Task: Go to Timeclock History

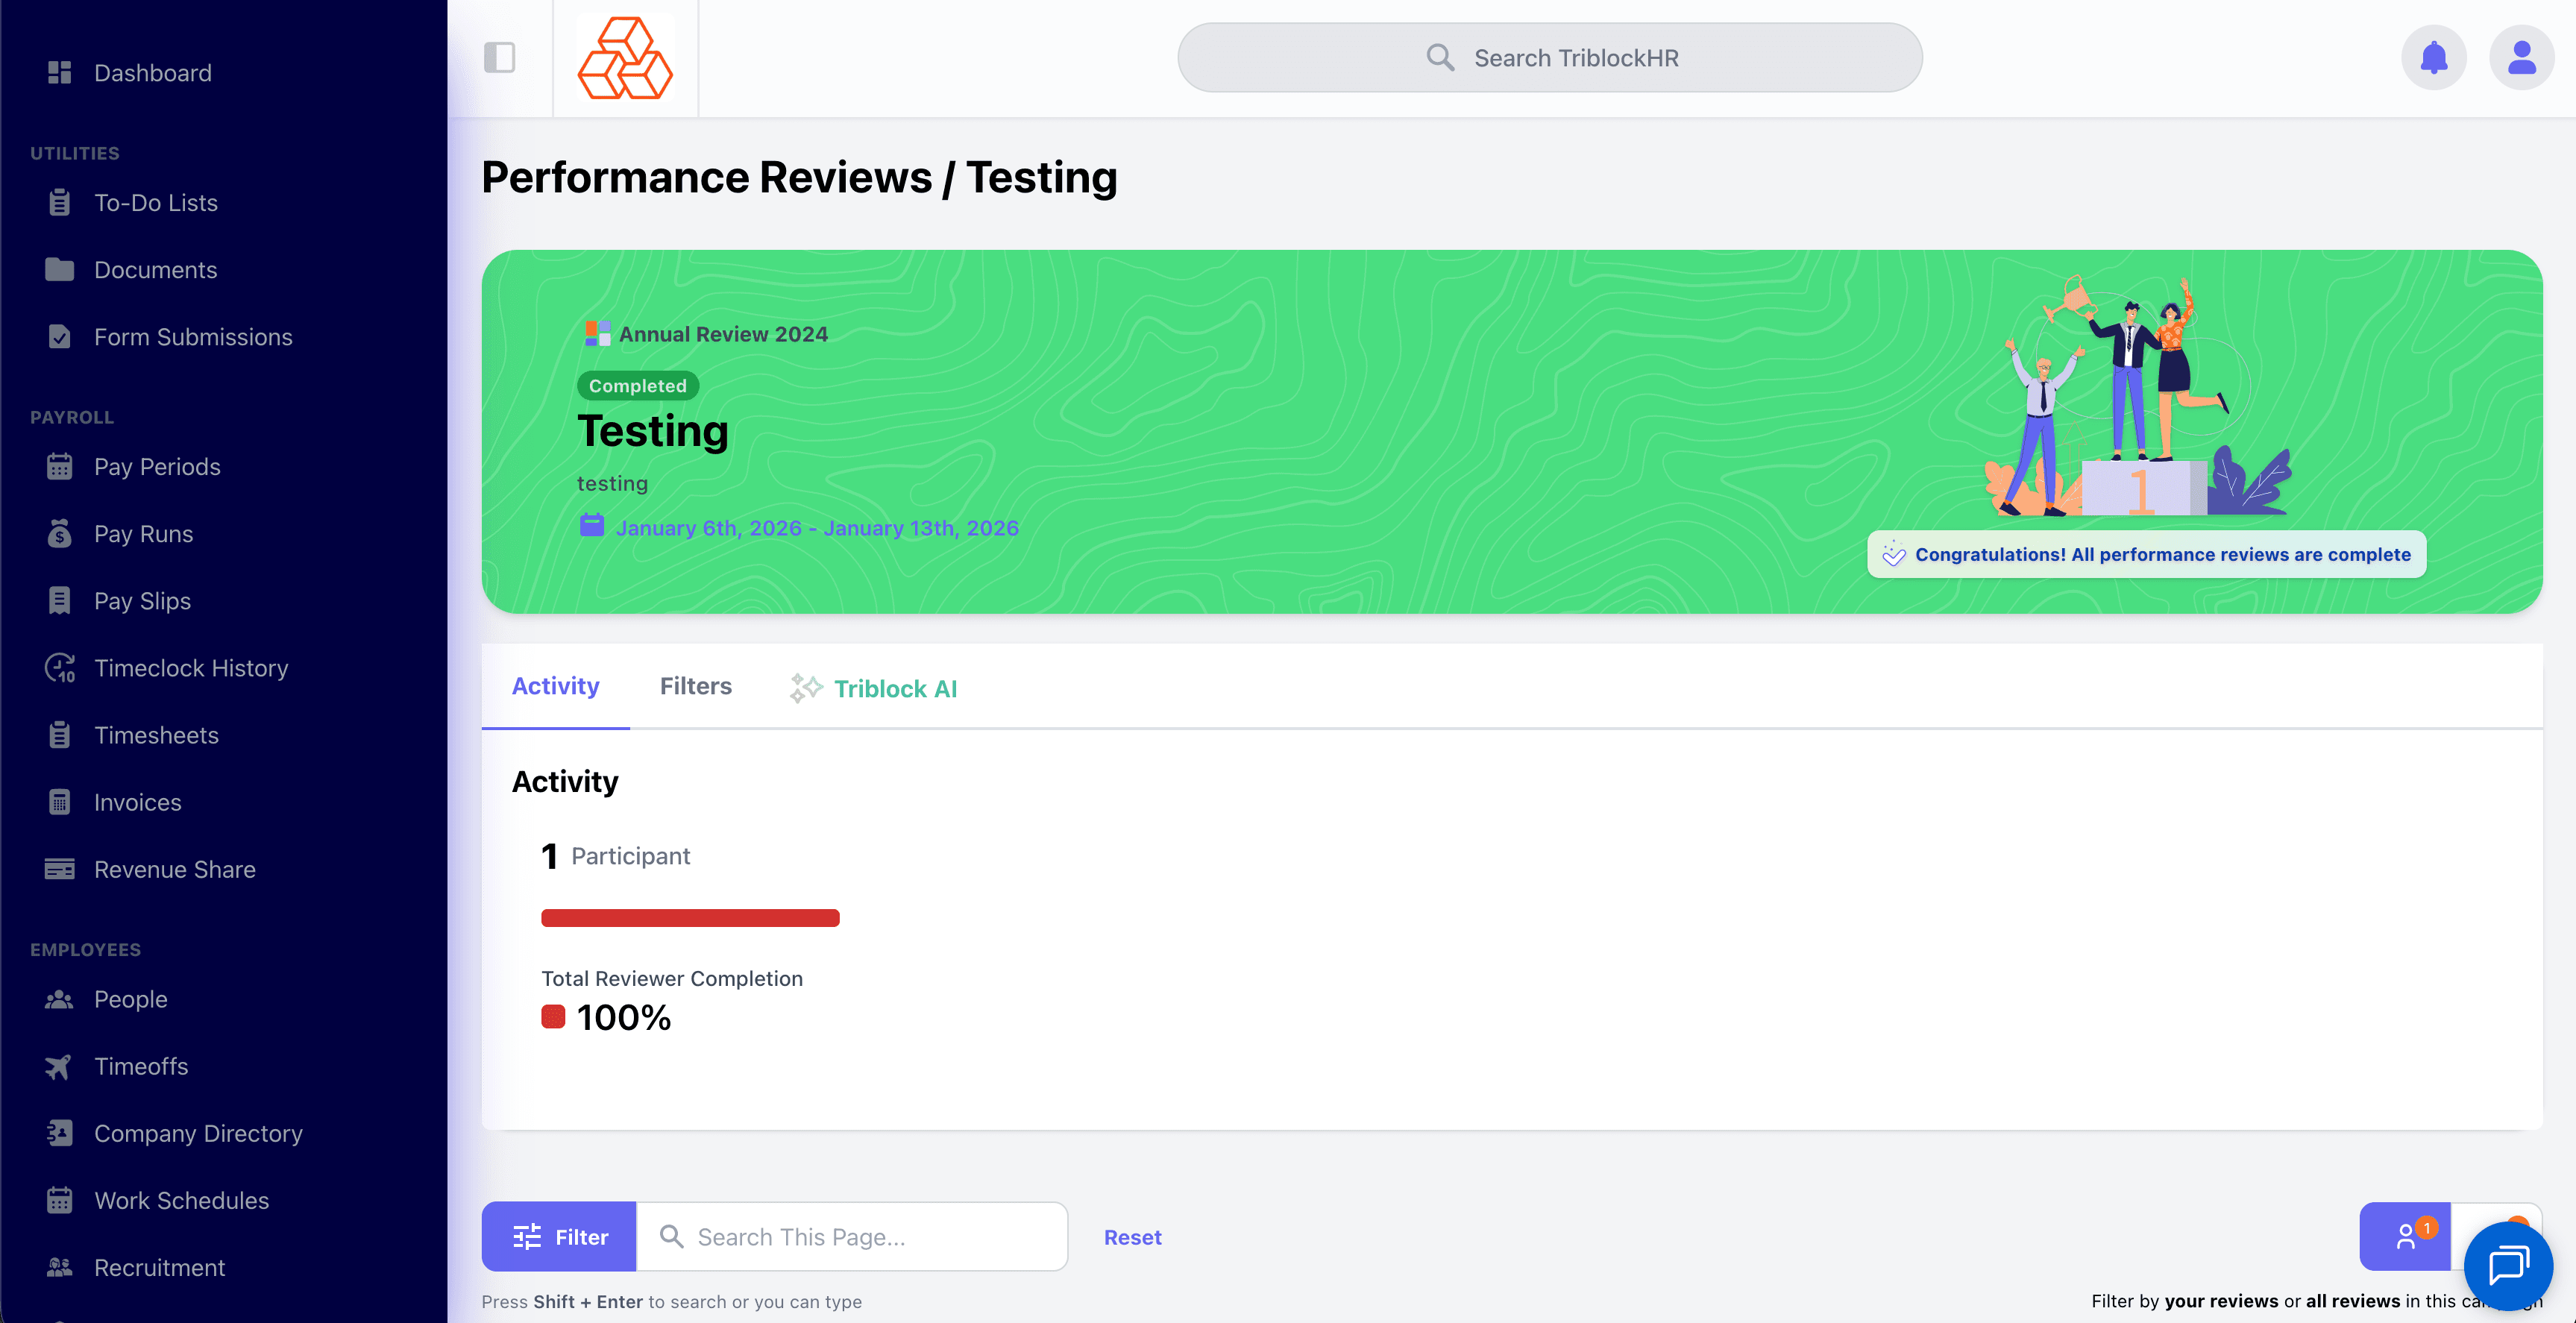Action: click(x=190, y=668)
